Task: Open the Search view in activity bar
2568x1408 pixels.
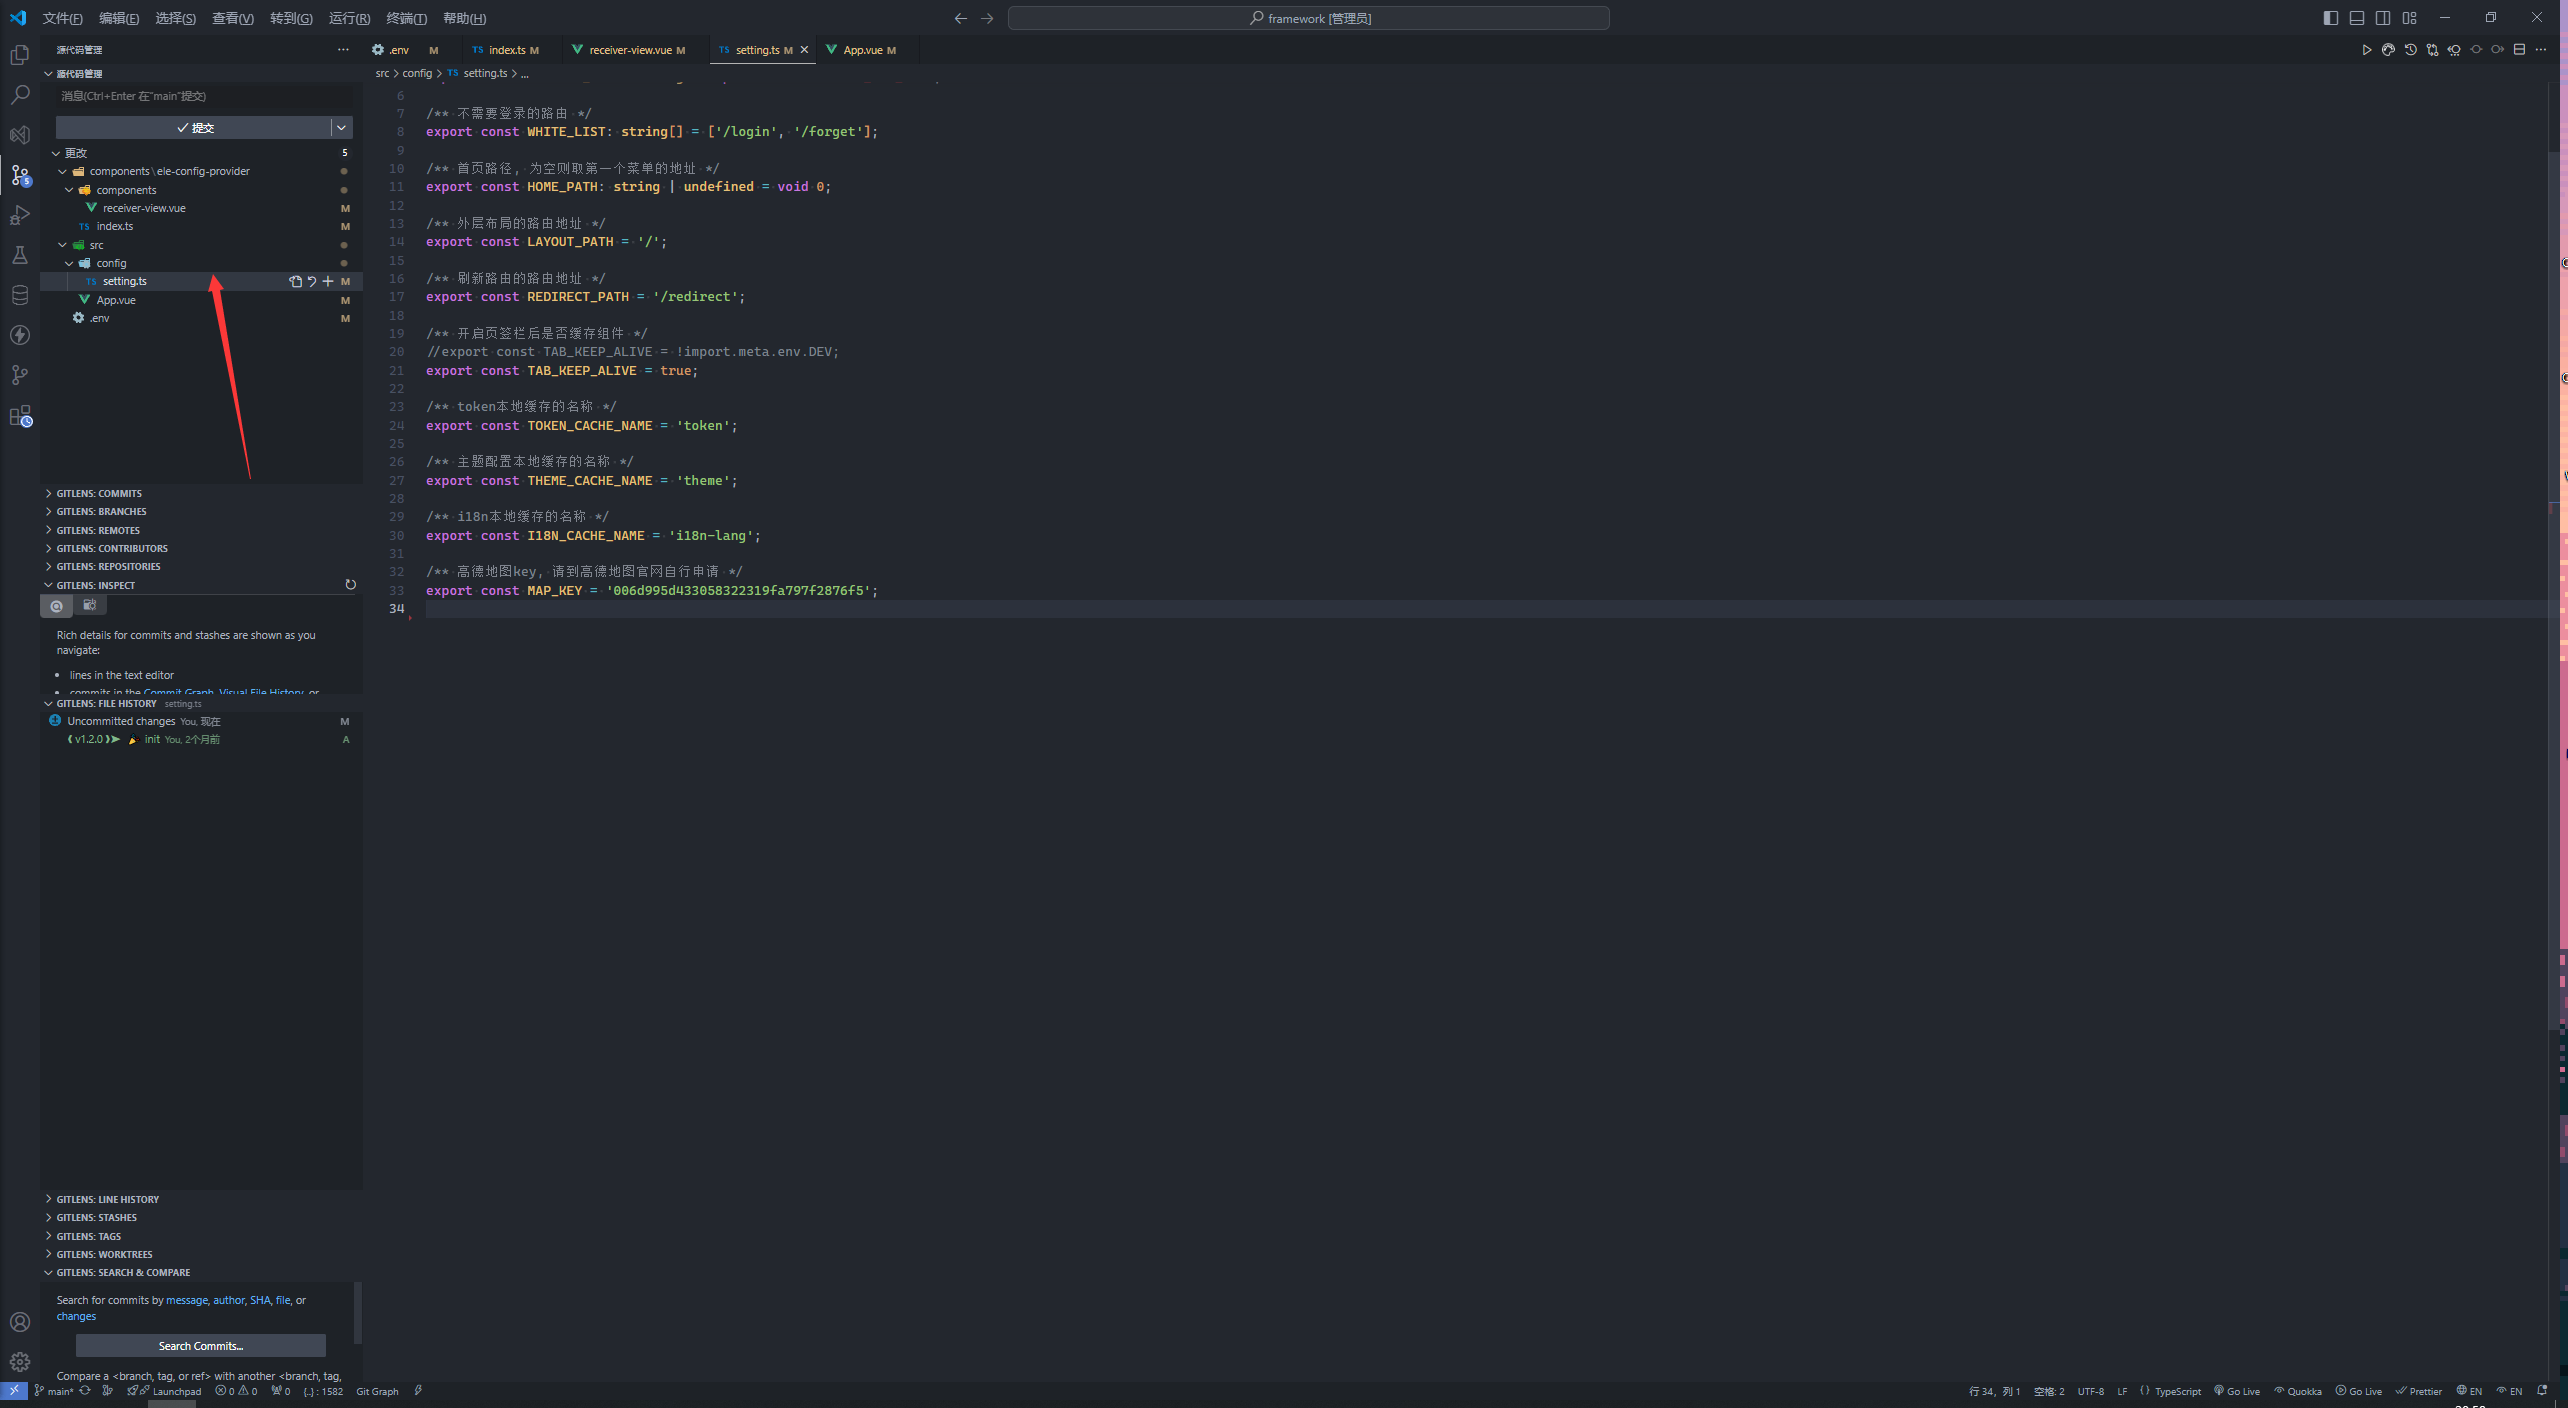Action: coord(19,95)
